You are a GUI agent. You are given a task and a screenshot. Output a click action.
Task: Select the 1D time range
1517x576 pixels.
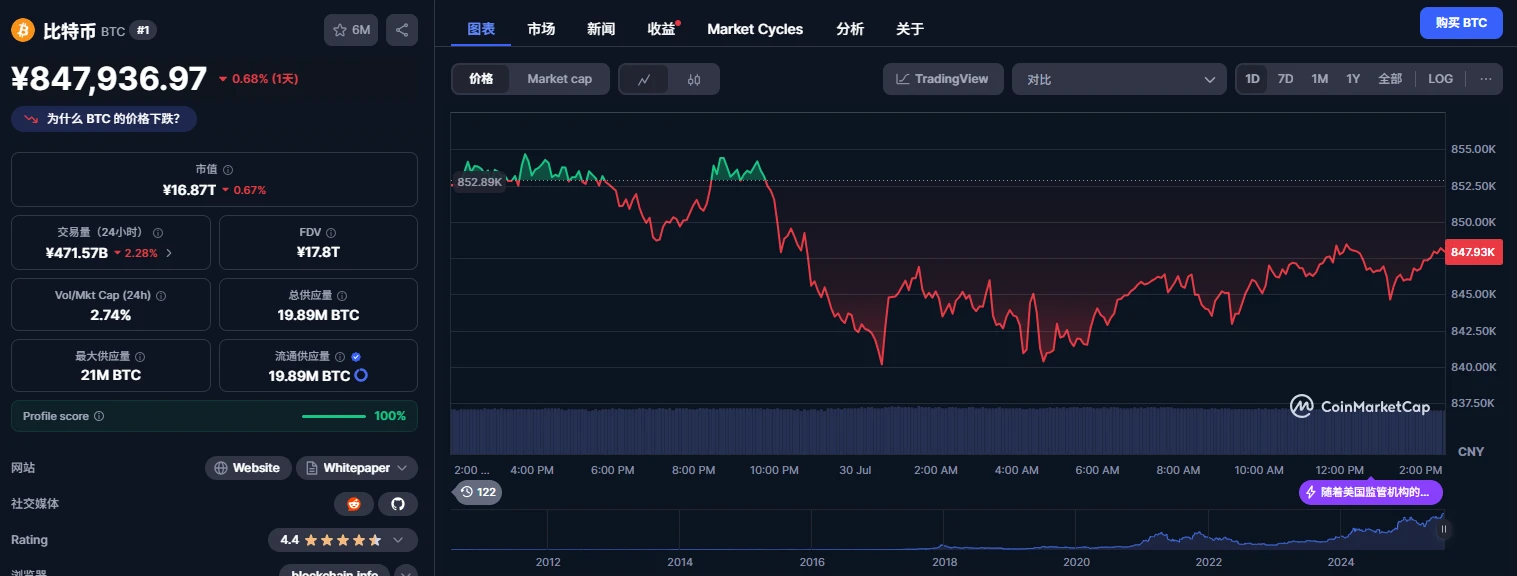(1252, 79)
